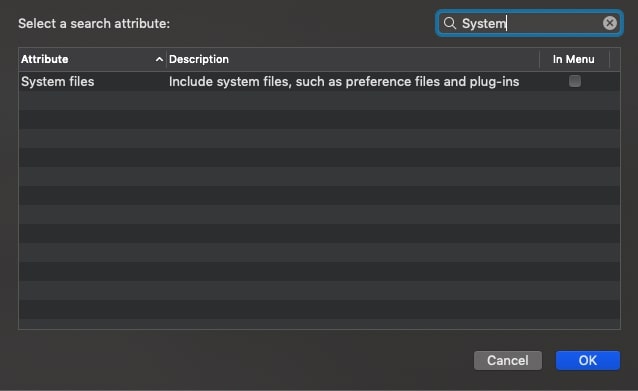Dismiss the dialog with Cancel

508,360
